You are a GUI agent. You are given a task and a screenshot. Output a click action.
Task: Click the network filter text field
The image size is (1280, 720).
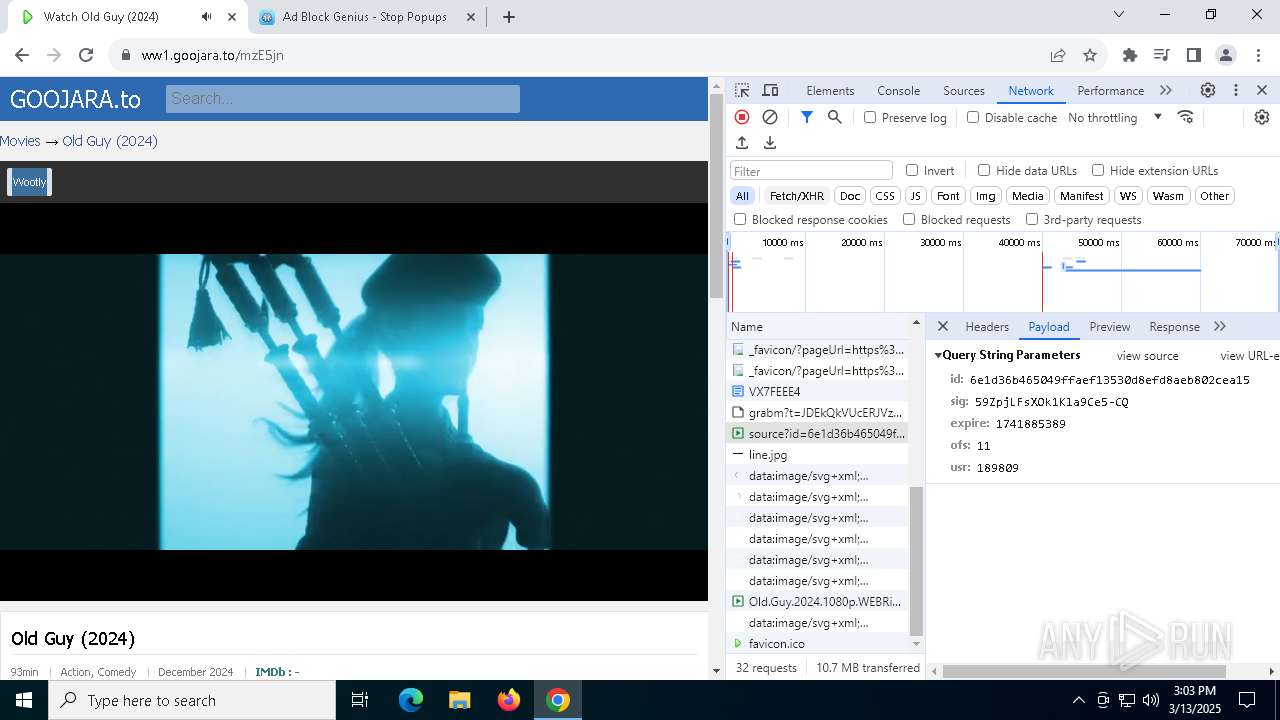tap(811, 170)
